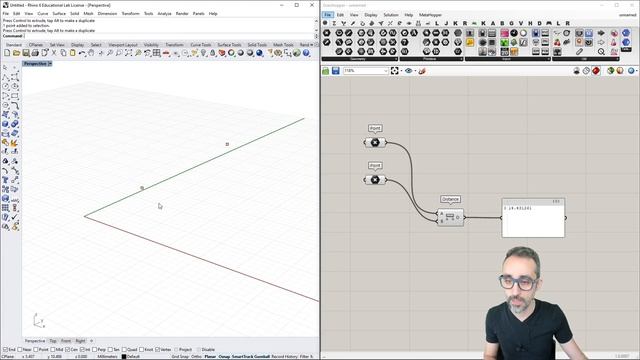
Task: Click the Grasshopper panel showing distance value
Action: click(x=533, y=218)
